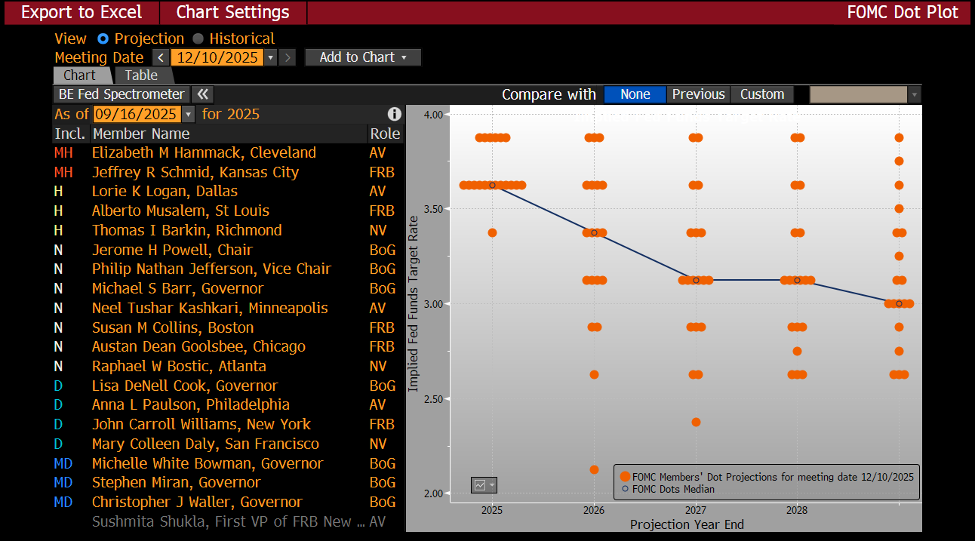Click the single 2025 dot at 3.375
Image resolution: width=977 pixels, height=541 pixels.
pyautogui.click(x=492, y=232)
